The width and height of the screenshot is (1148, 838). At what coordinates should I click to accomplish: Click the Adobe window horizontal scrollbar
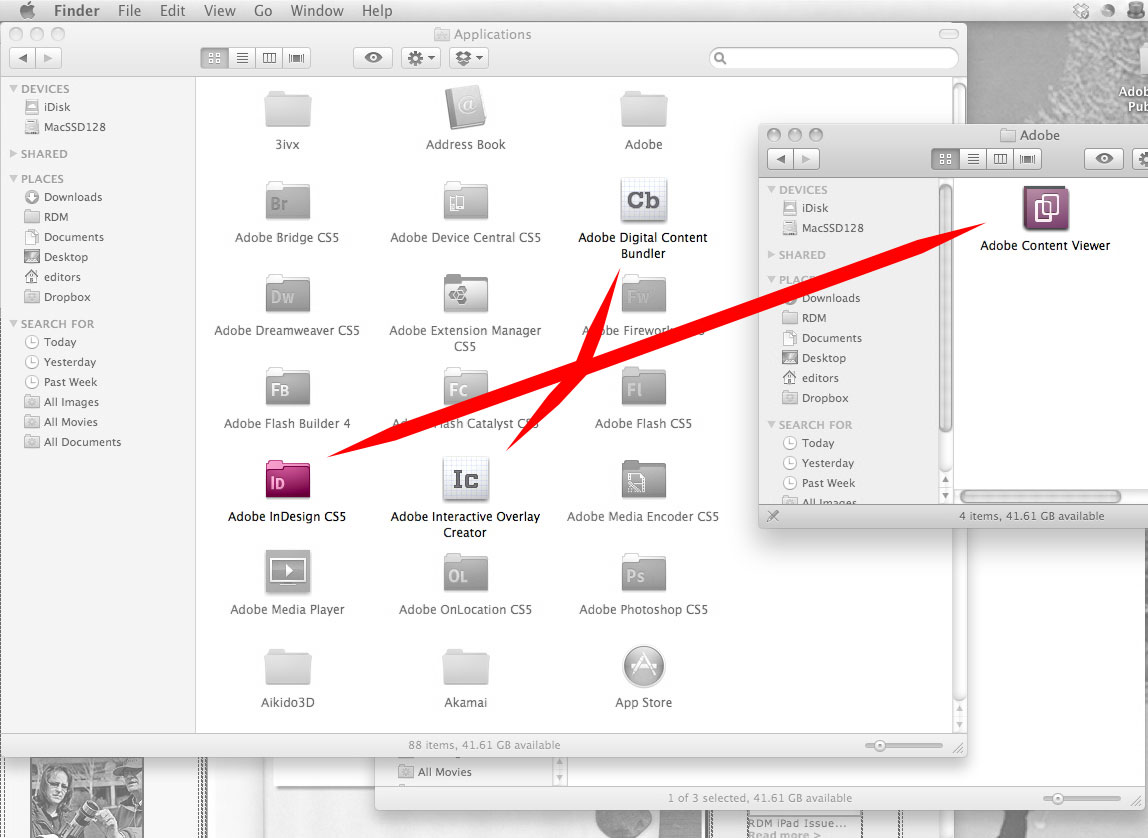pos(1040,496)
